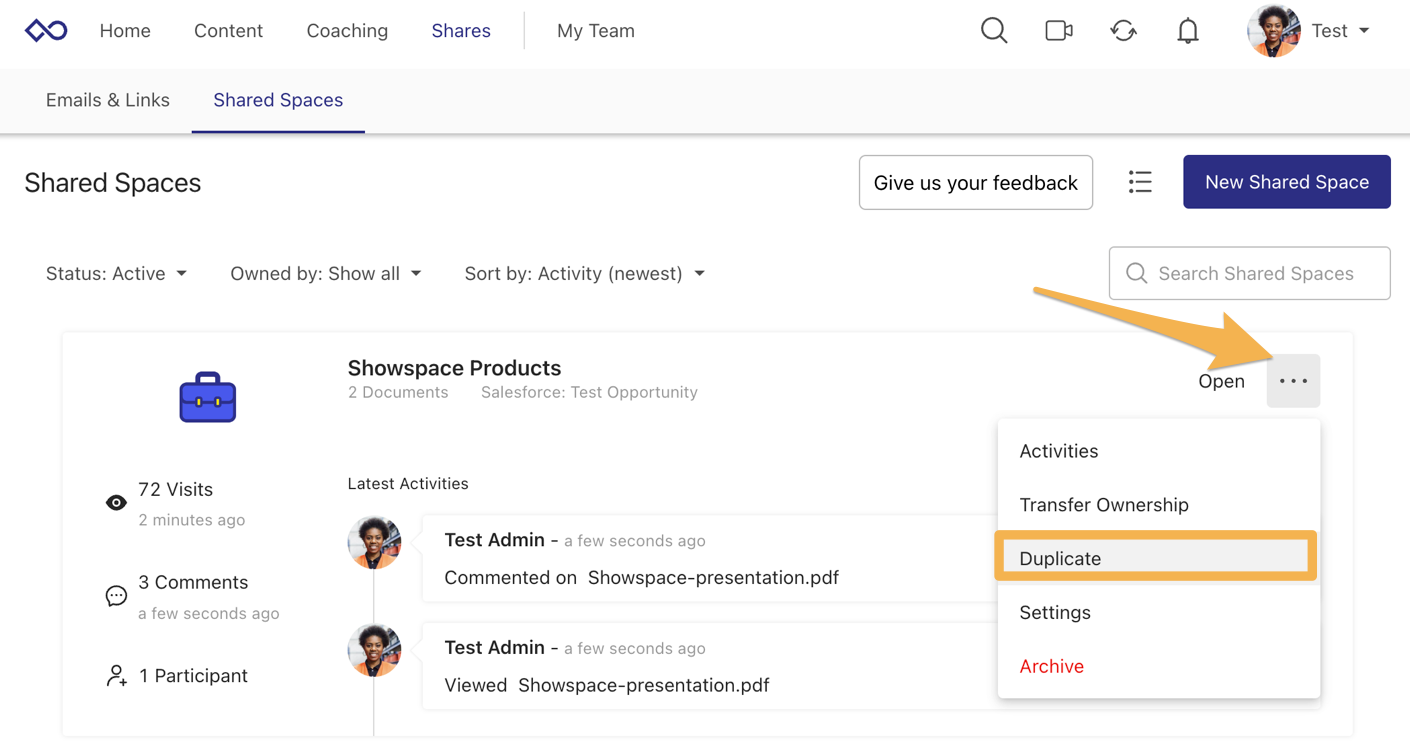
Task: Click the 3 Comments text
Action: 193,583
